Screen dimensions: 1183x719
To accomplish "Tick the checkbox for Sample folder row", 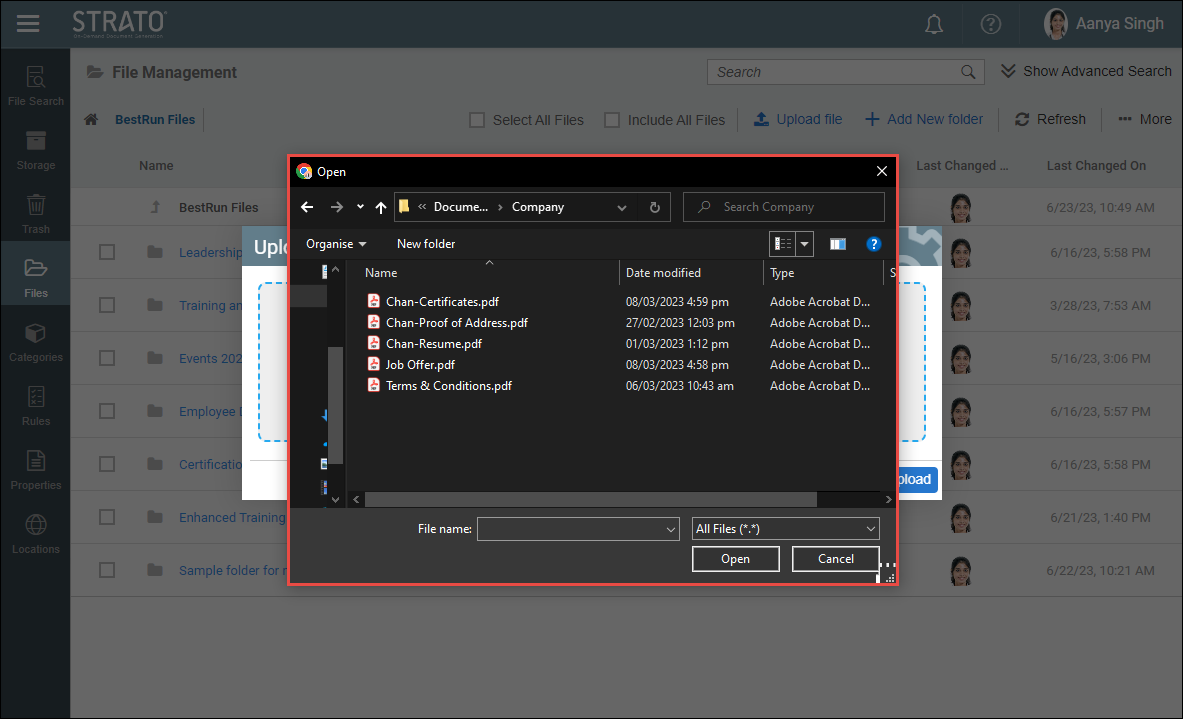I will (107, 570).
